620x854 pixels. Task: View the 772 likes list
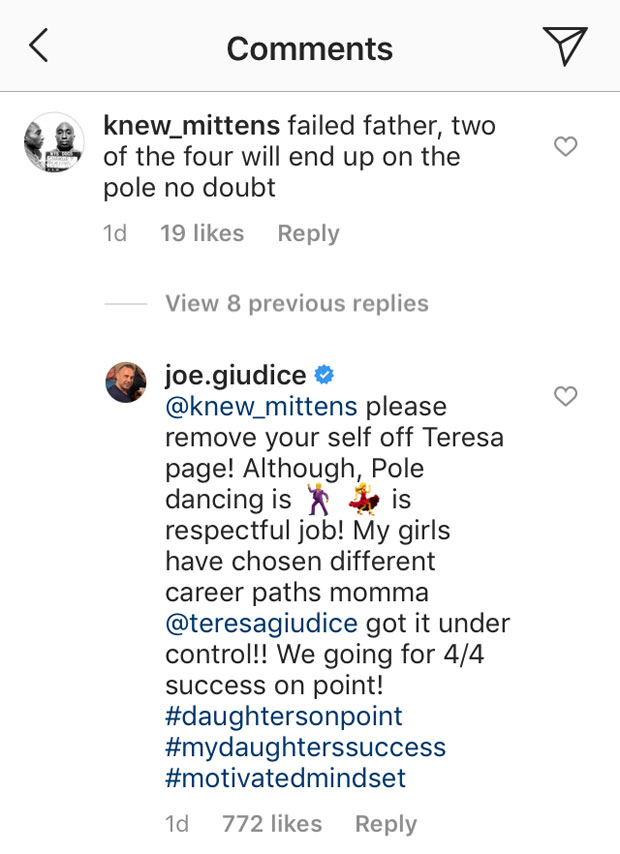pyautogui.click(x=272, y=824)
